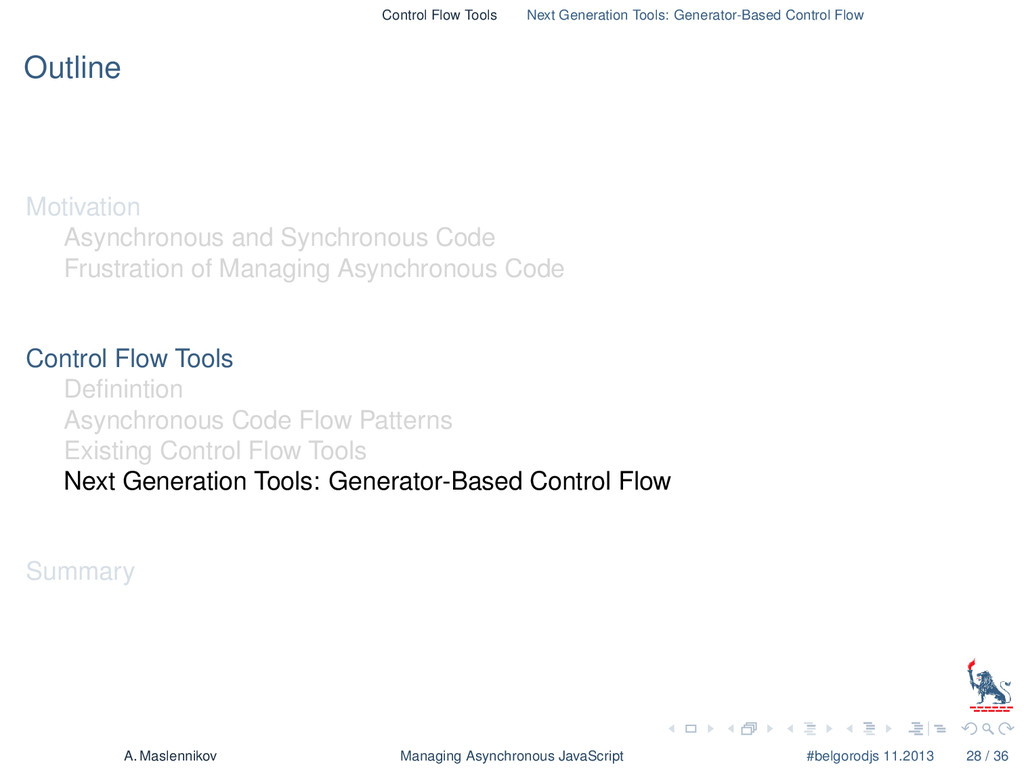Click page counter 28 / 36

click(x=987, y=756)
